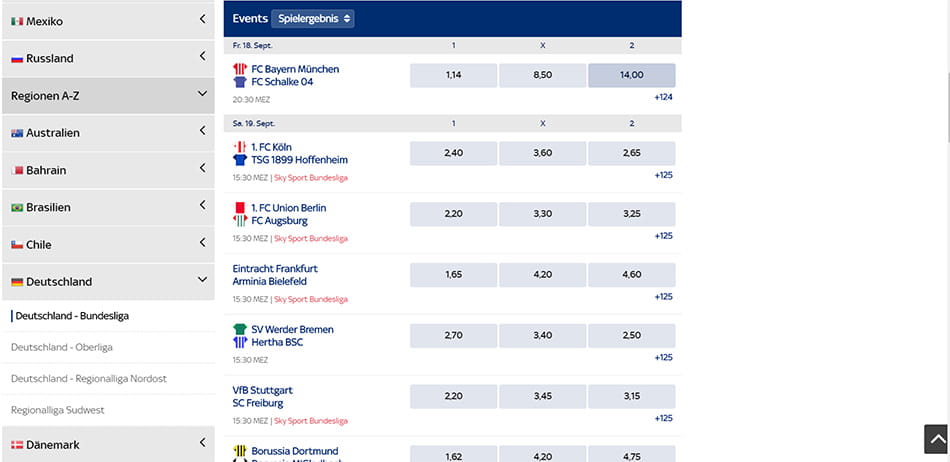Click the FC Bayern München jersey icon
The width and height of the screenshot is (950, 462).
pyautogui.click(x=240, y=69)
